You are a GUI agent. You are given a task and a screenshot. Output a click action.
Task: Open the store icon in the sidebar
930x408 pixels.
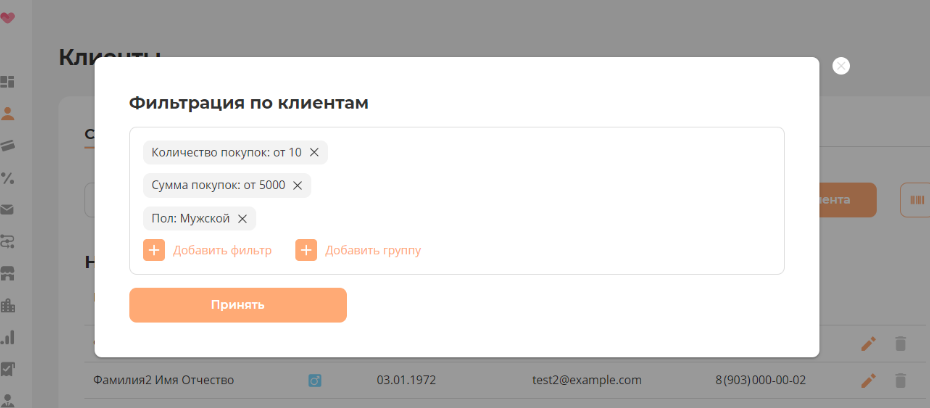coord(7,273)
